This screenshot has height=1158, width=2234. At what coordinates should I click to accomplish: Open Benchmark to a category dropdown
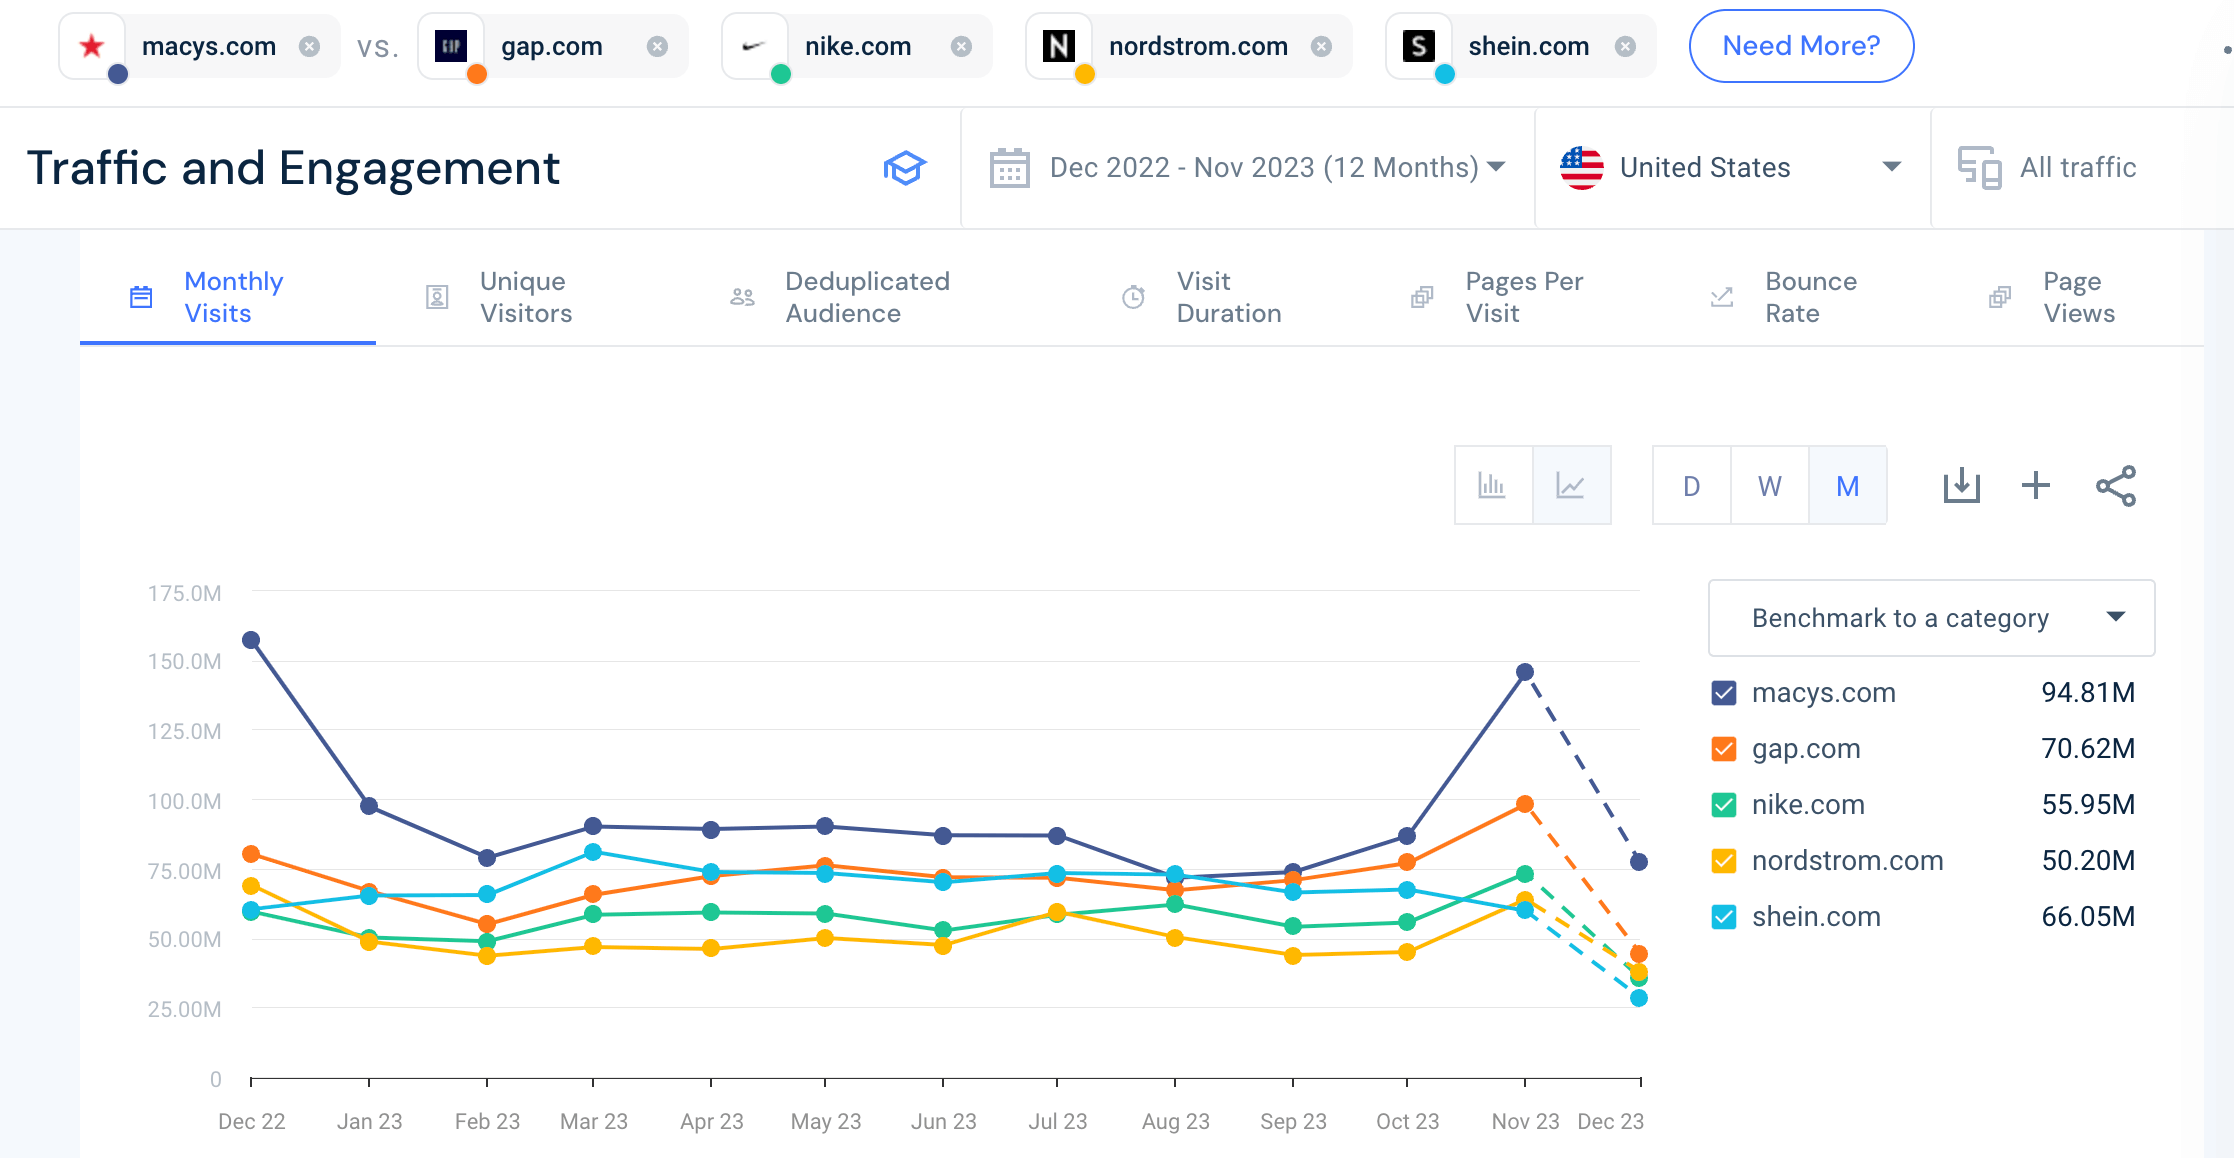(x=1932, y=618)
